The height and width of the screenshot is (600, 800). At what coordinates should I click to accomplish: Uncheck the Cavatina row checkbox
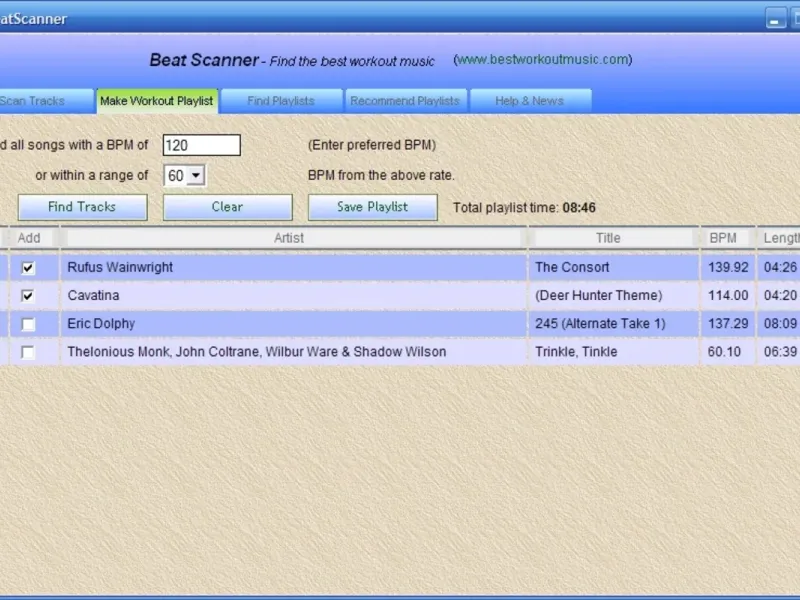point(28,296)
